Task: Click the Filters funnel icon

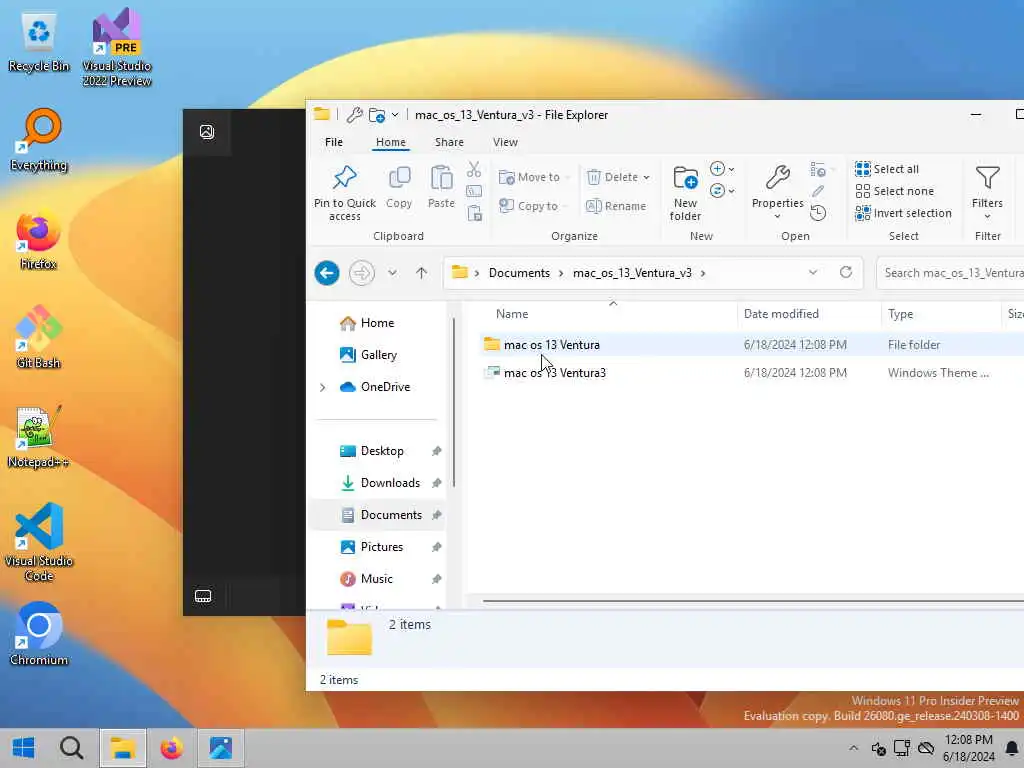Action: click(987, 178)
